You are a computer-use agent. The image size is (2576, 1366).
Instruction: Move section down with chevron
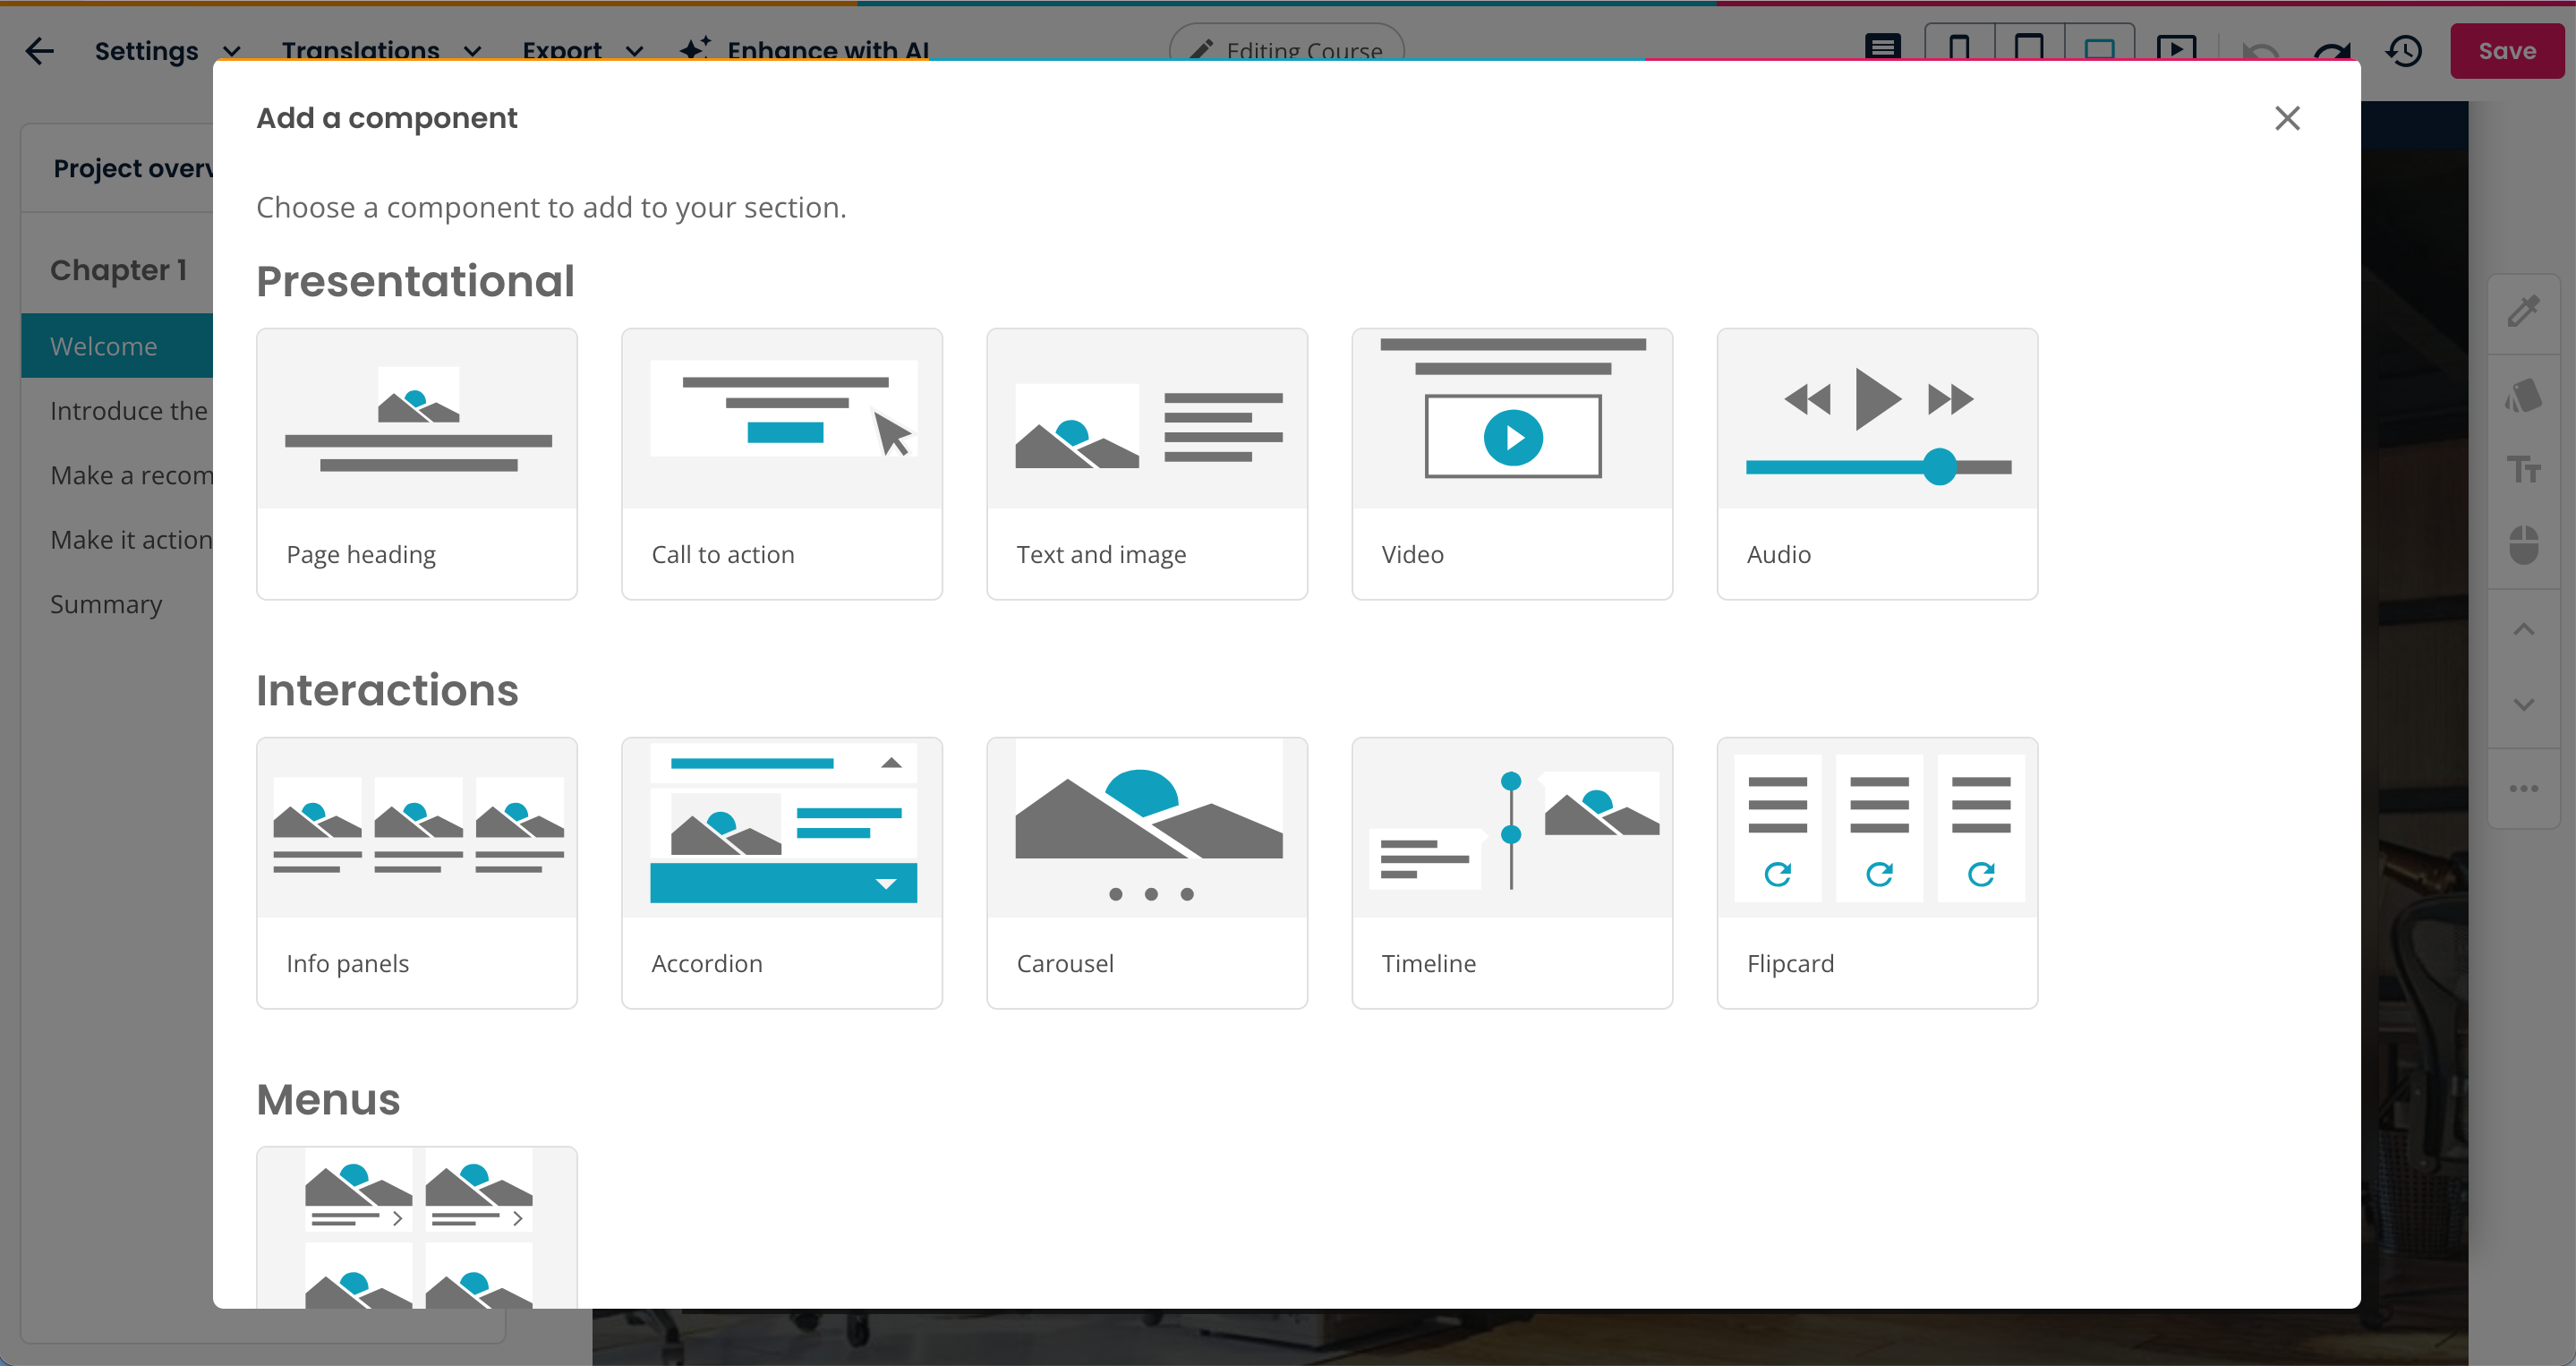tap(2523, 705)
